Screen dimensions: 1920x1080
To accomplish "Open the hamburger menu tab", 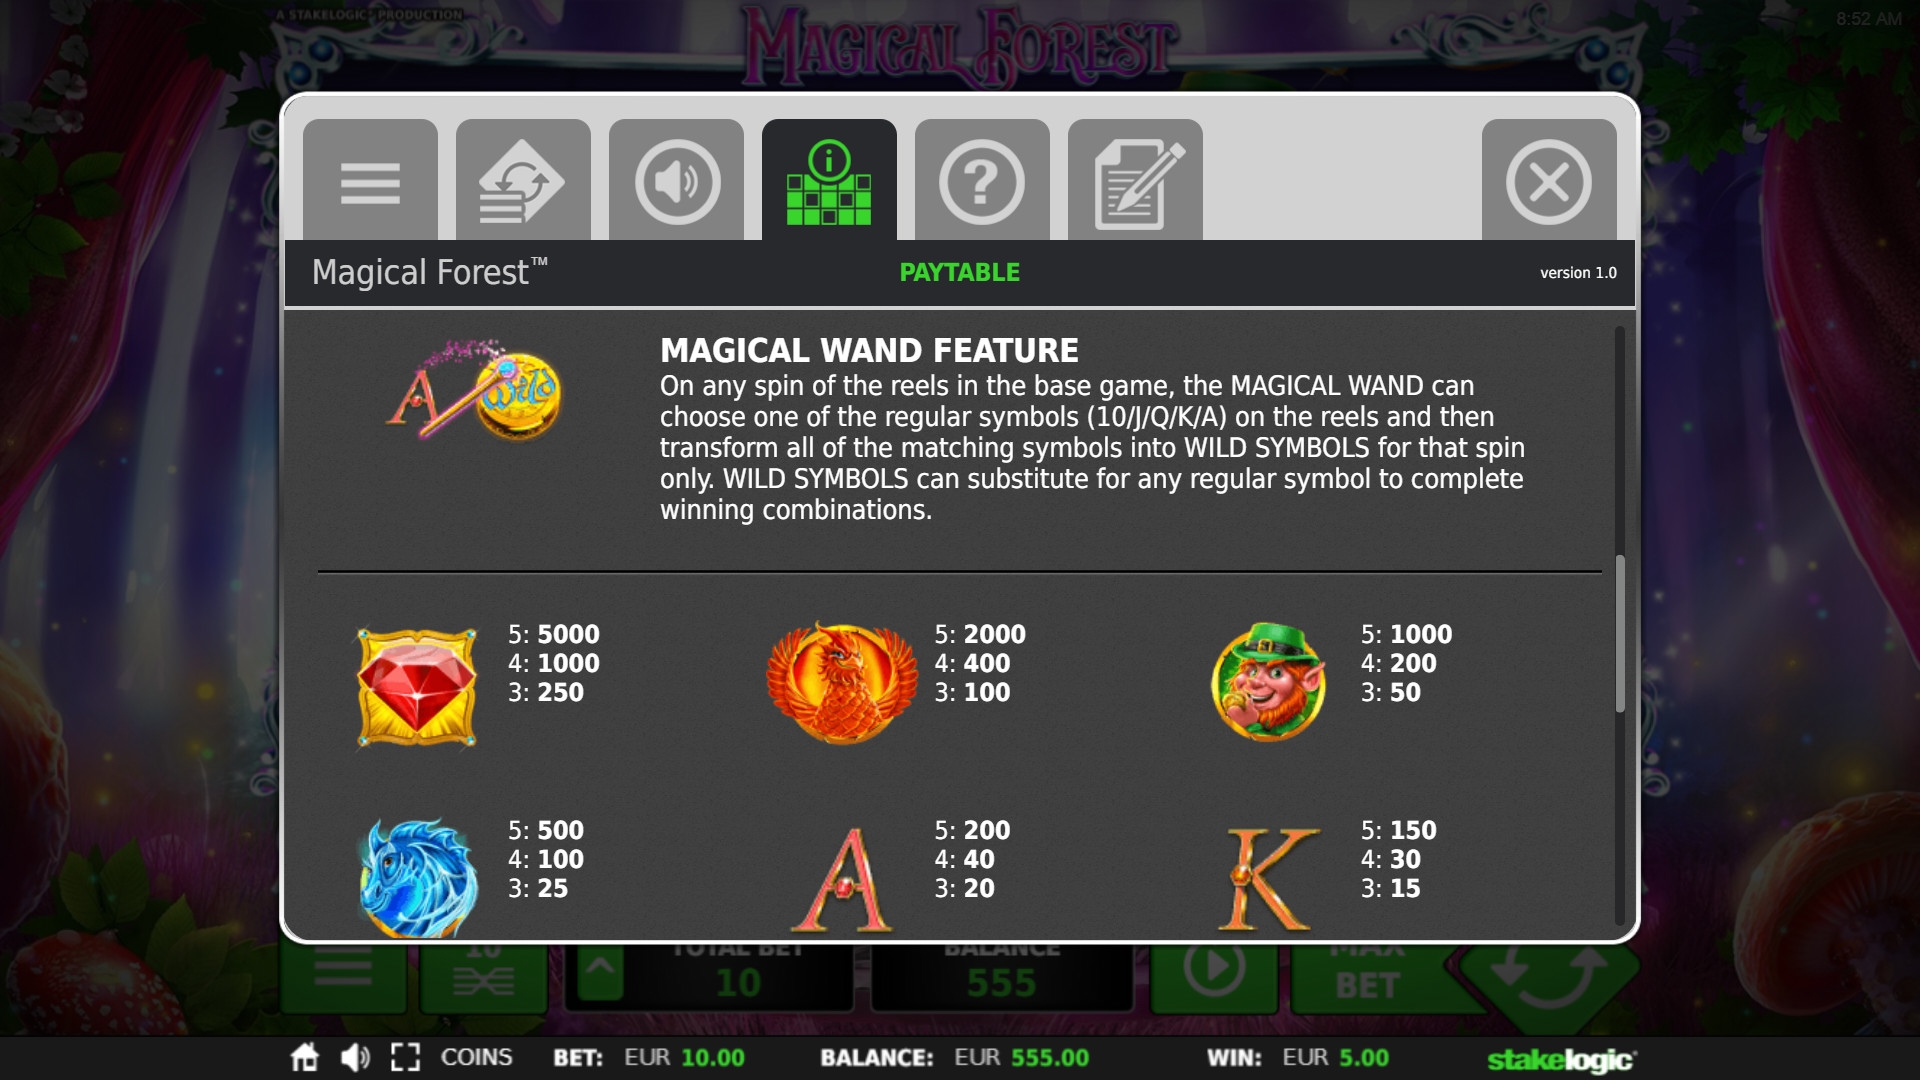I will 370,180.
